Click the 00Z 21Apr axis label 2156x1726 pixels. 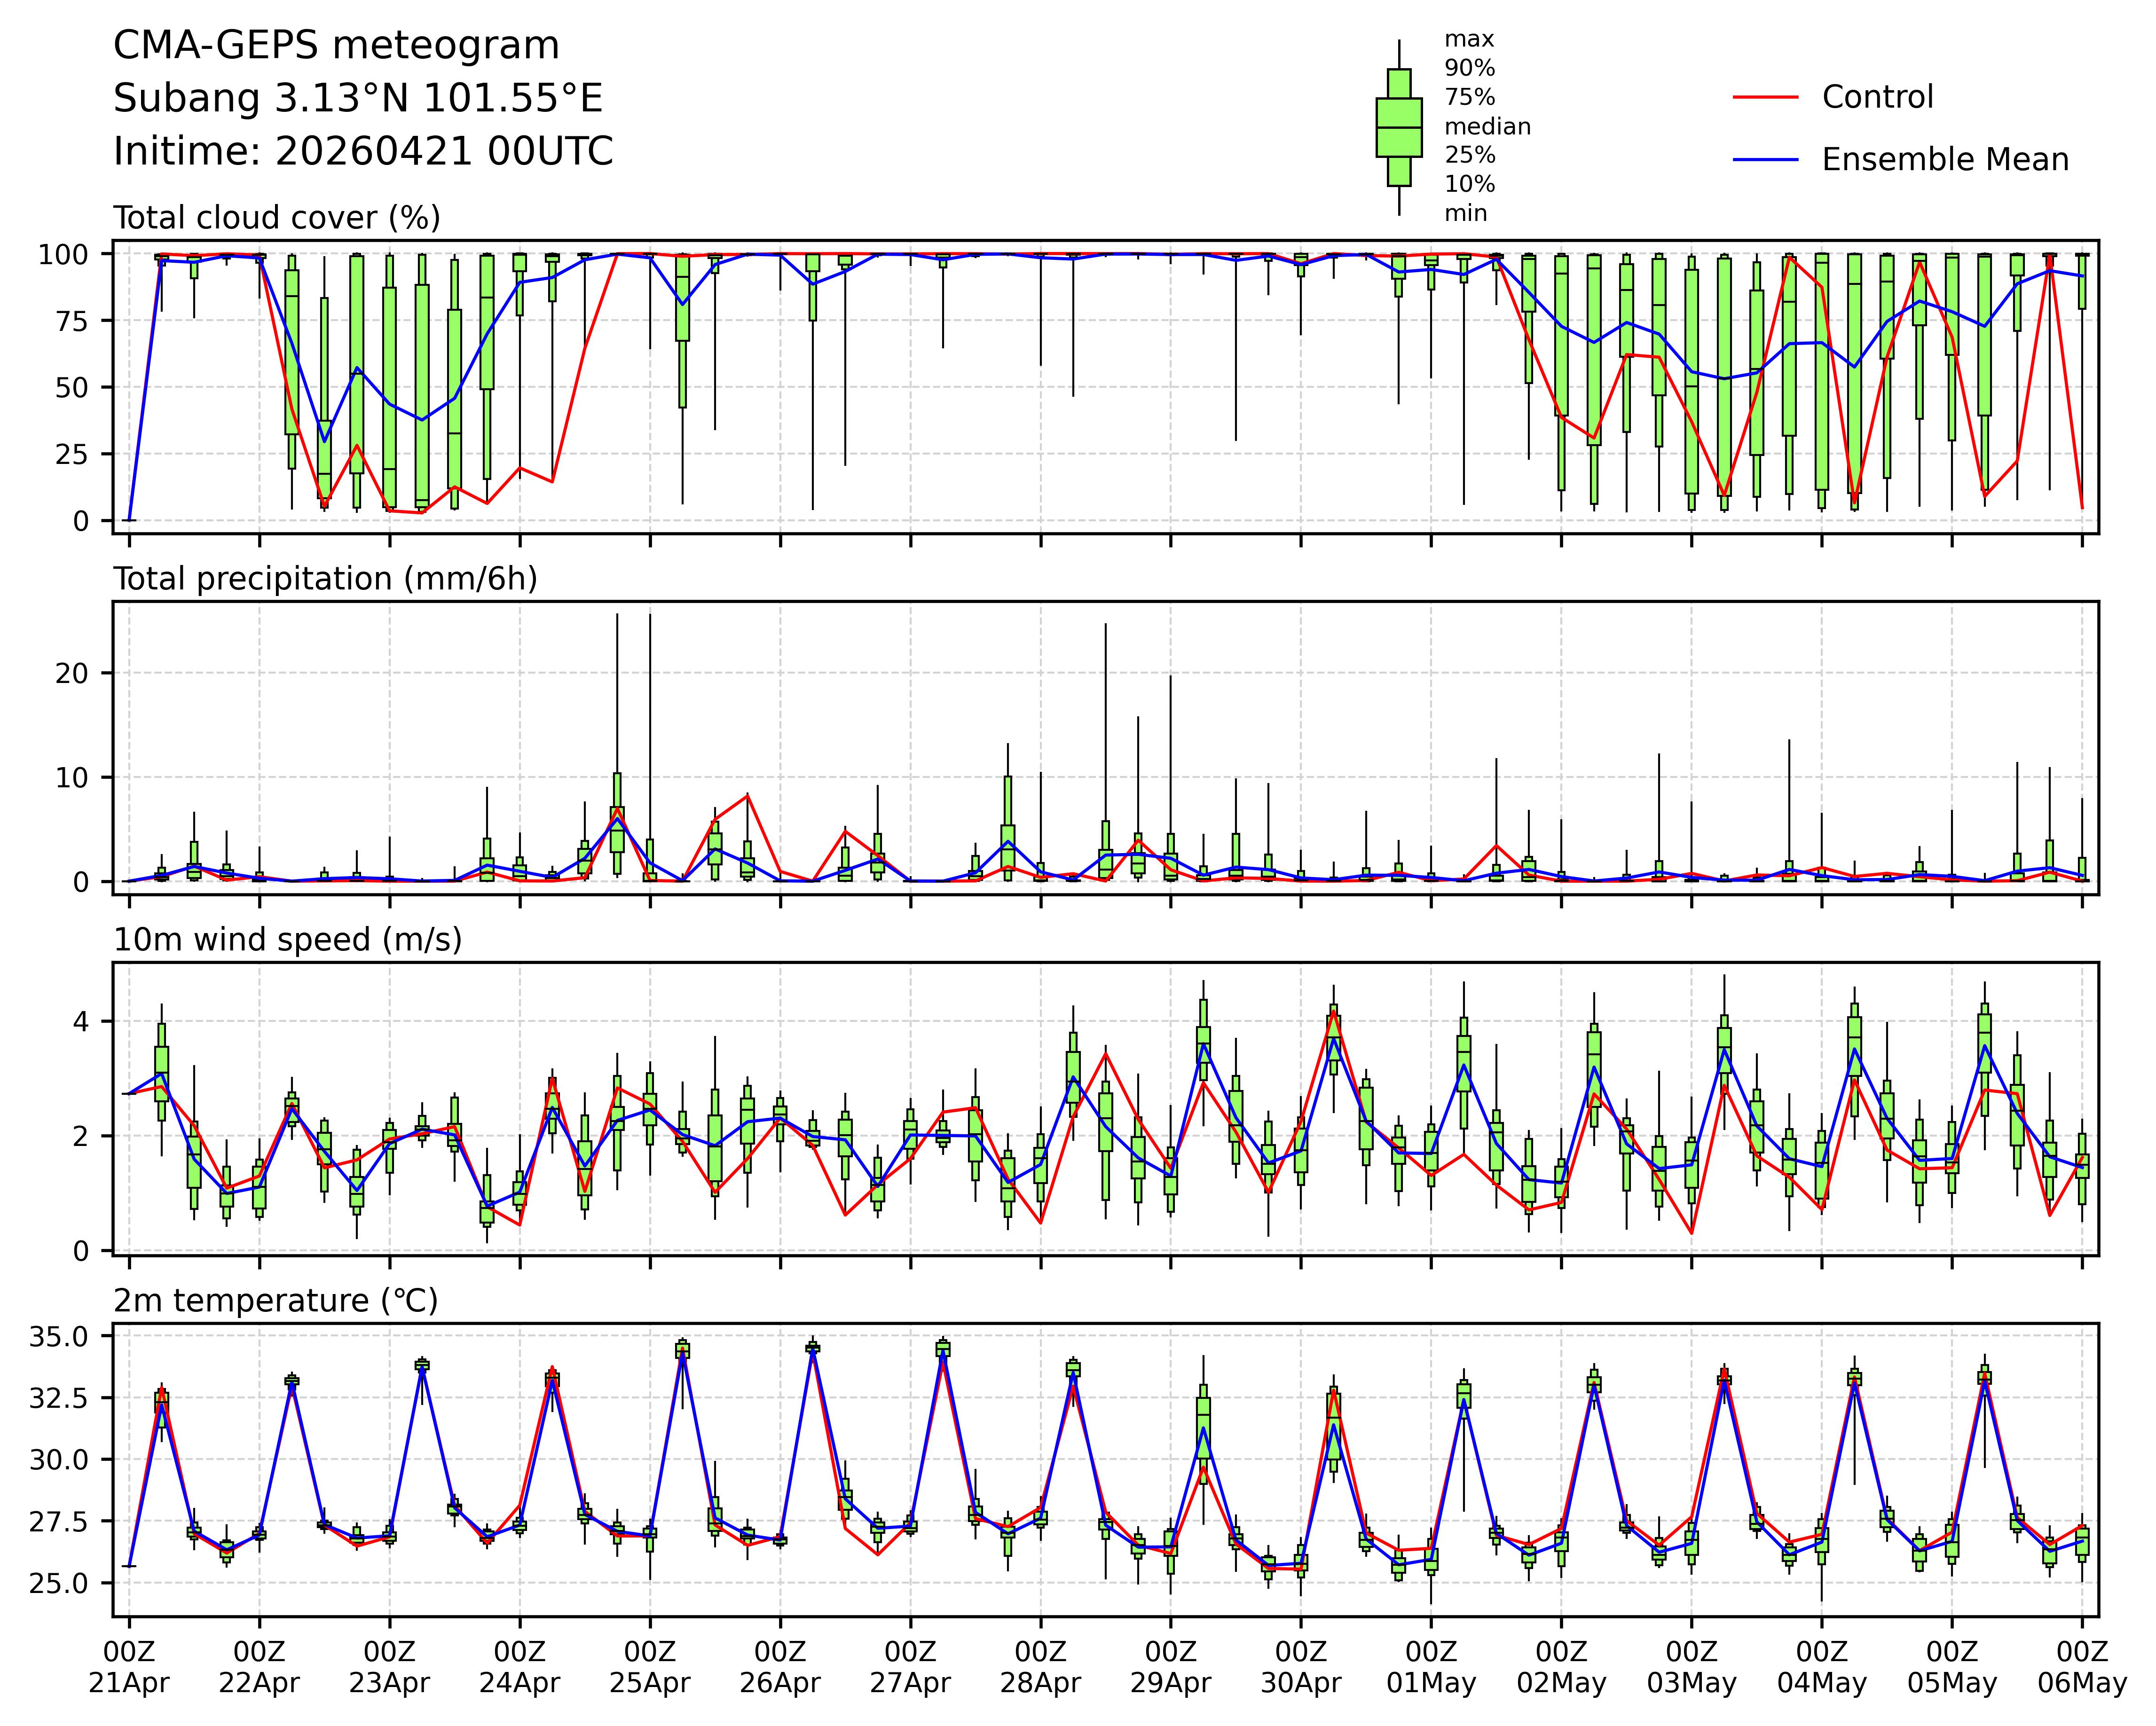(x=129, y=1666)
